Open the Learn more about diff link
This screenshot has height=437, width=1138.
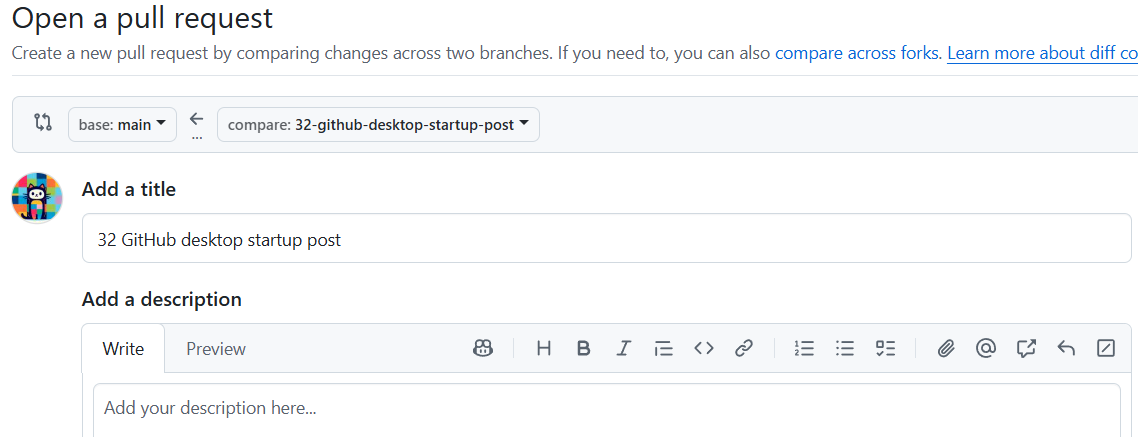point(1042,53)
